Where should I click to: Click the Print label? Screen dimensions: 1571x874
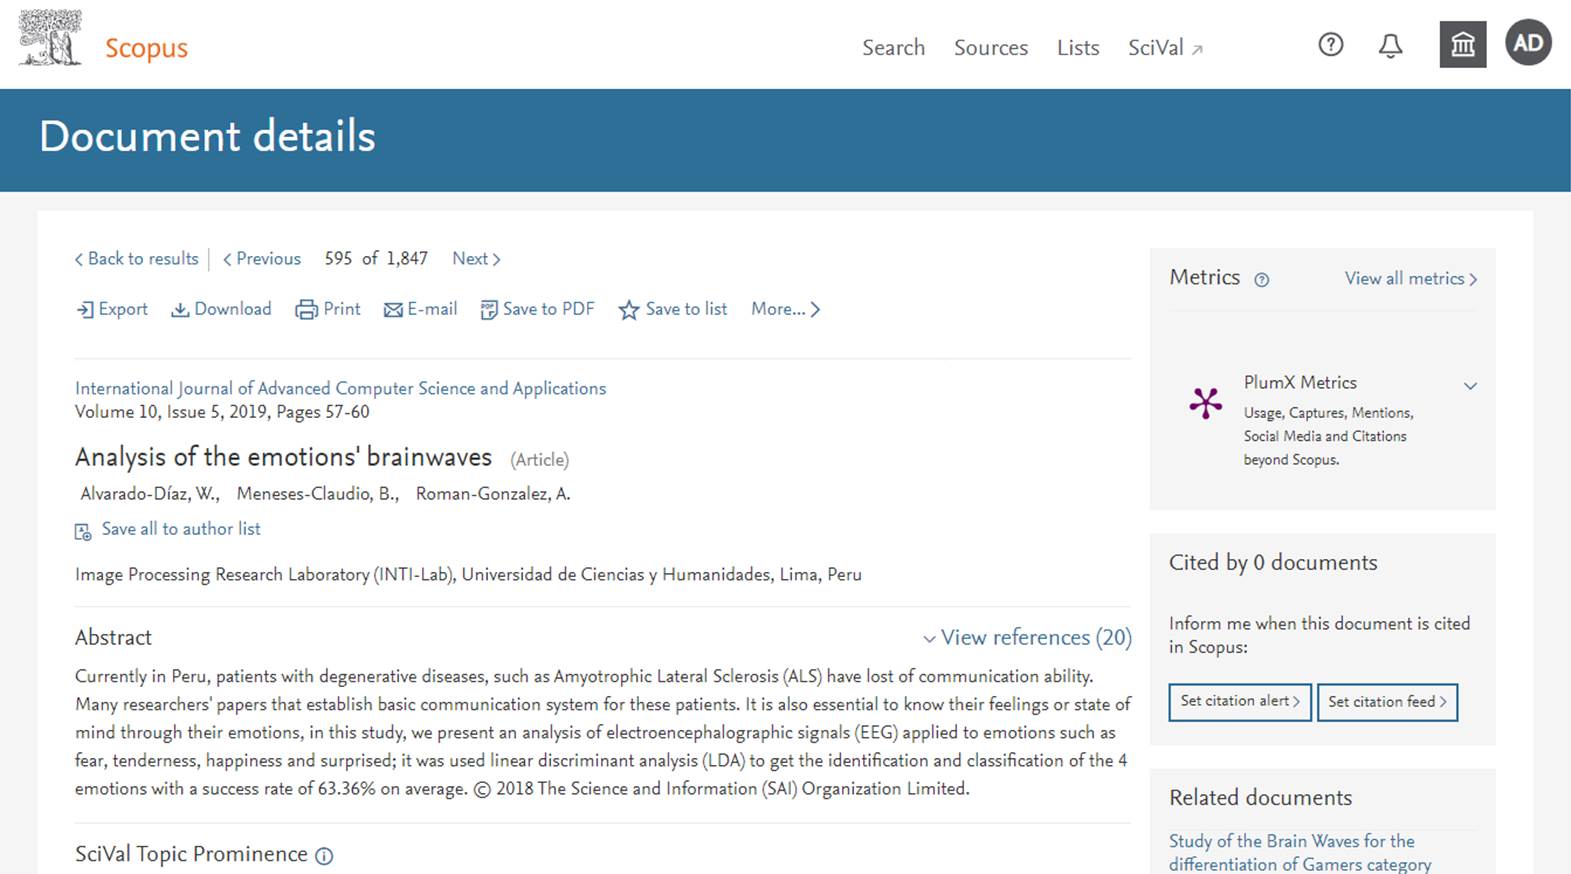click(342, 309)
